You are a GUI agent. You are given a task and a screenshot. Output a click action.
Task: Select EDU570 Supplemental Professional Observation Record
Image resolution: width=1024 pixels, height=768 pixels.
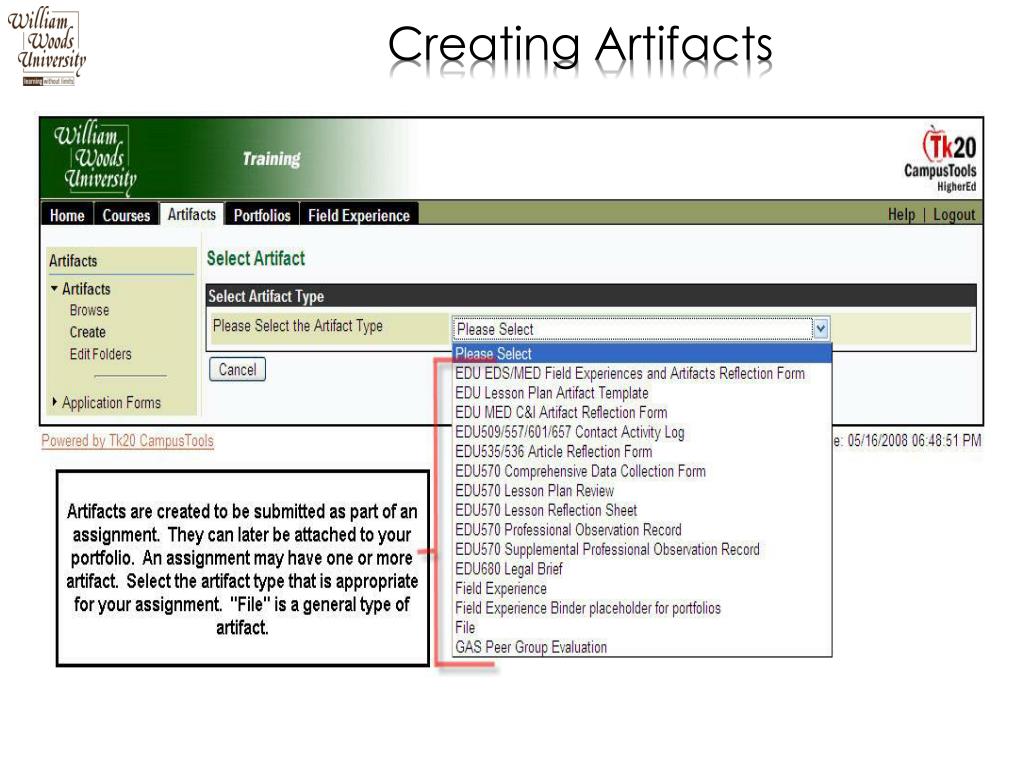(642, 549)
